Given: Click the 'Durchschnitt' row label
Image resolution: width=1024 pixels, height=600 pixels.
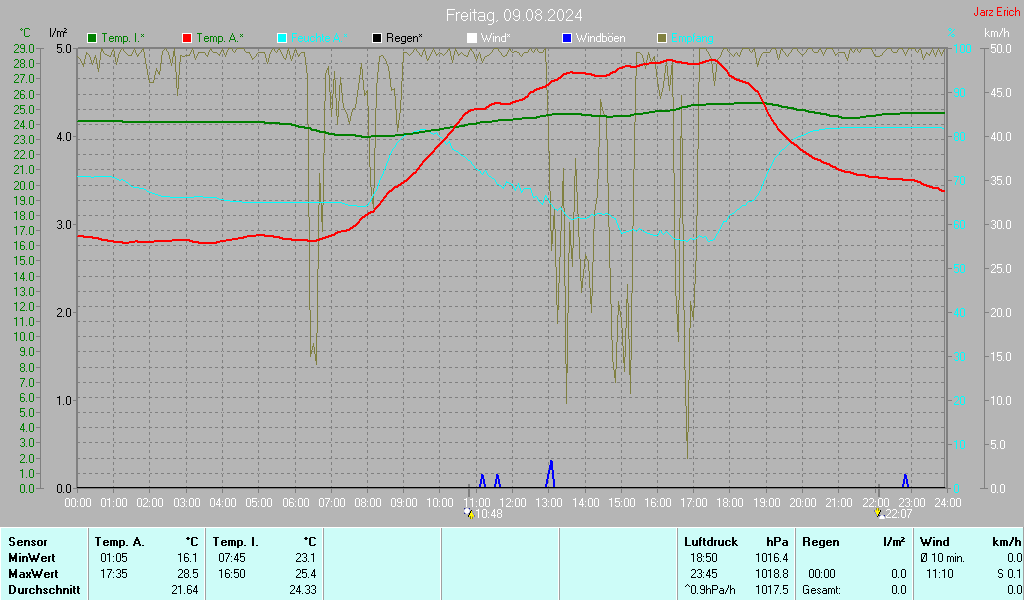Looking at the screenshot, I should (44, 590).
